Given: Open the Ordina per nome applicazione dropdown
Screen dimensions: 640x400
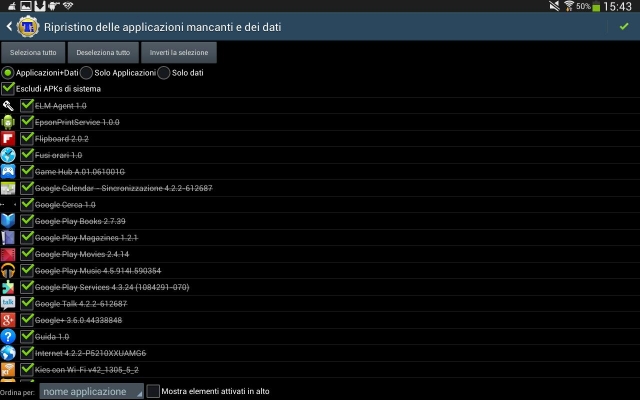Looking at the screenshot, I should click(x=91, y=391).
